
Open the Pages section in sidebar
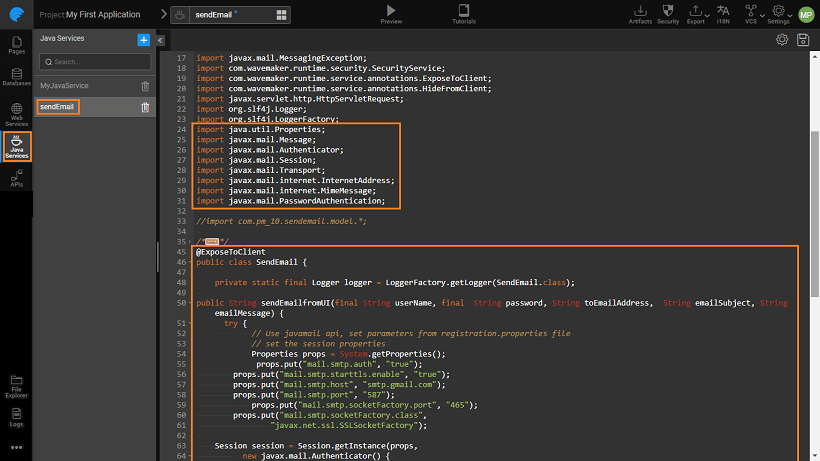16,45
